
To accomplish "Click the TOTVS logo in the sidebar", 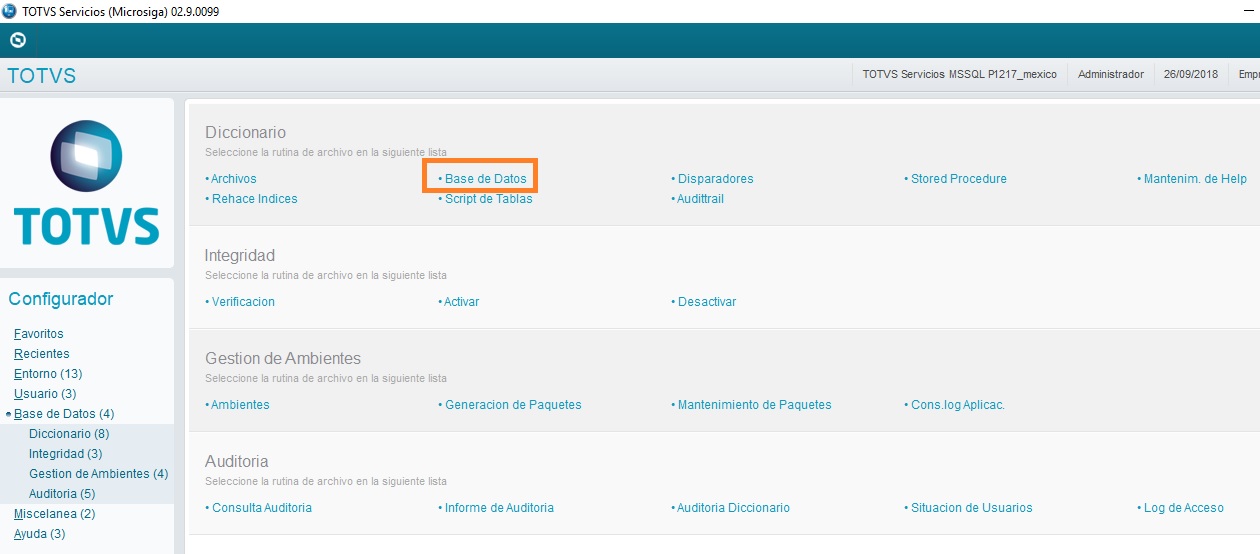I will pyautogui.click(x=87, y=183).
